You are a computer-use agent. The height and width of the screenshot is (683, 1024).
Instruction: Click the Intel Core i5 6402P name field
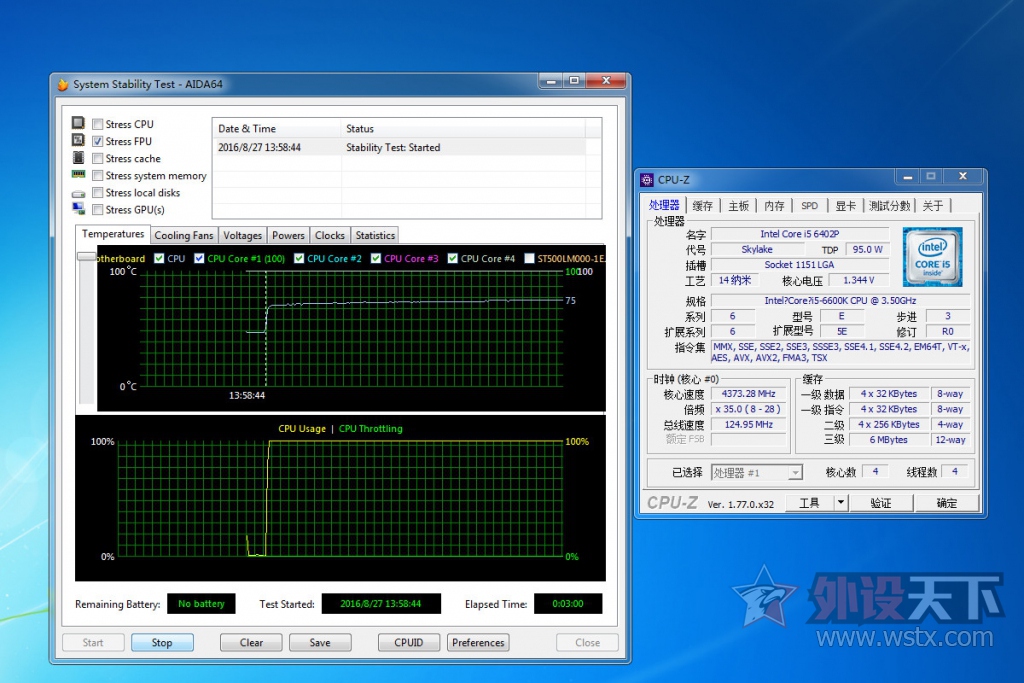pyautogui.click(x=799, y=234)
